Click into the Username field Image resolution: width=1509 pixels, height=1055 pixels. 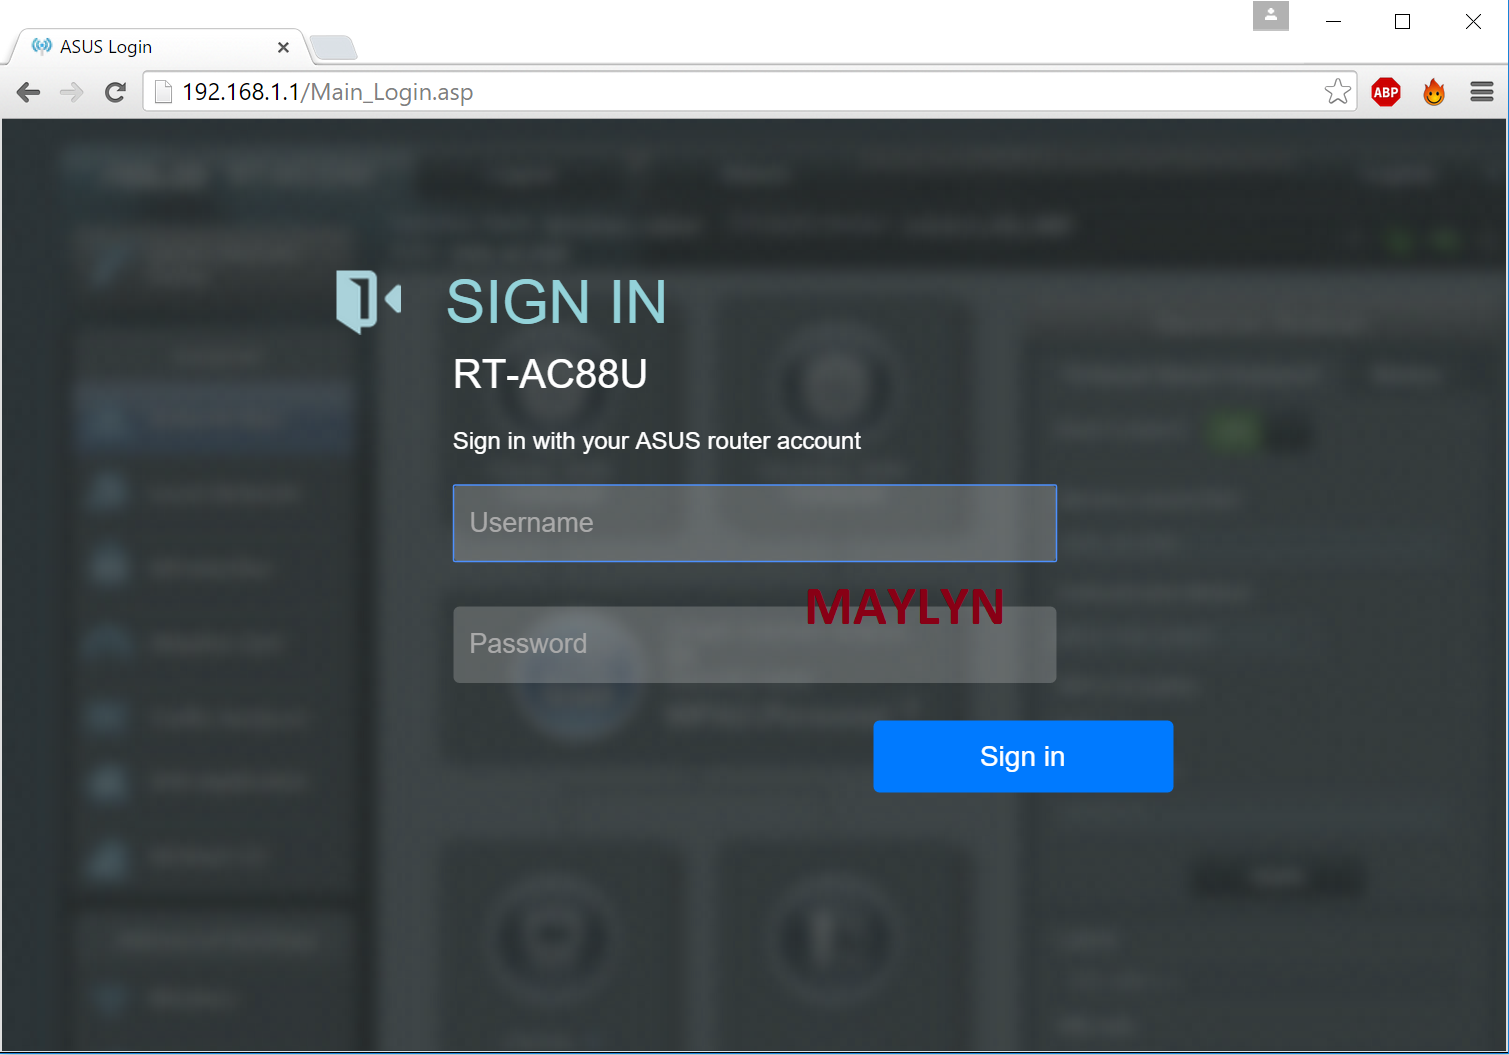tap(754, 523)
